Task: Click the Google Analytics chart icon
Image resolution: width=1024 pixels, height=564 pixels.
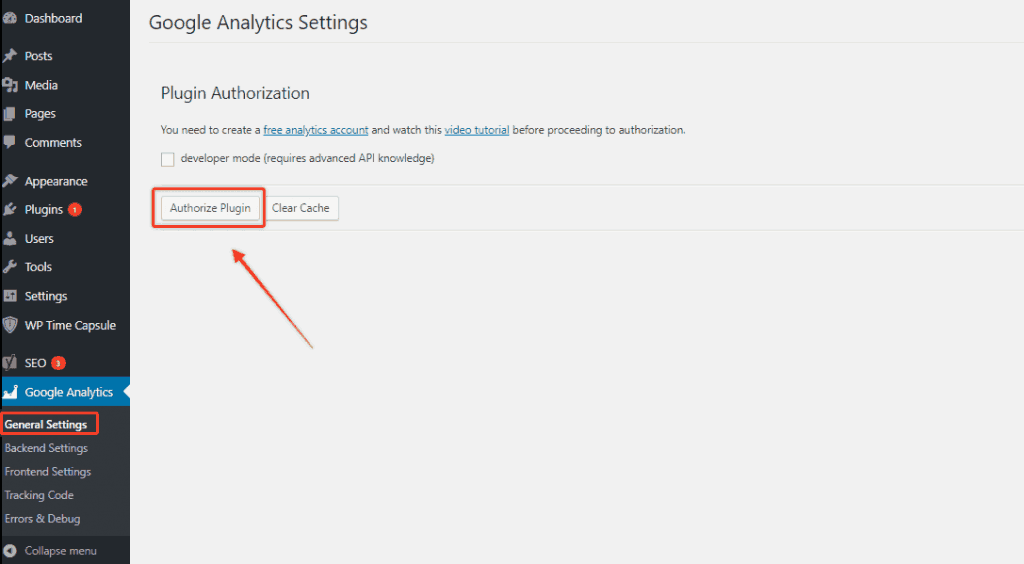Action: click(10, 392)
